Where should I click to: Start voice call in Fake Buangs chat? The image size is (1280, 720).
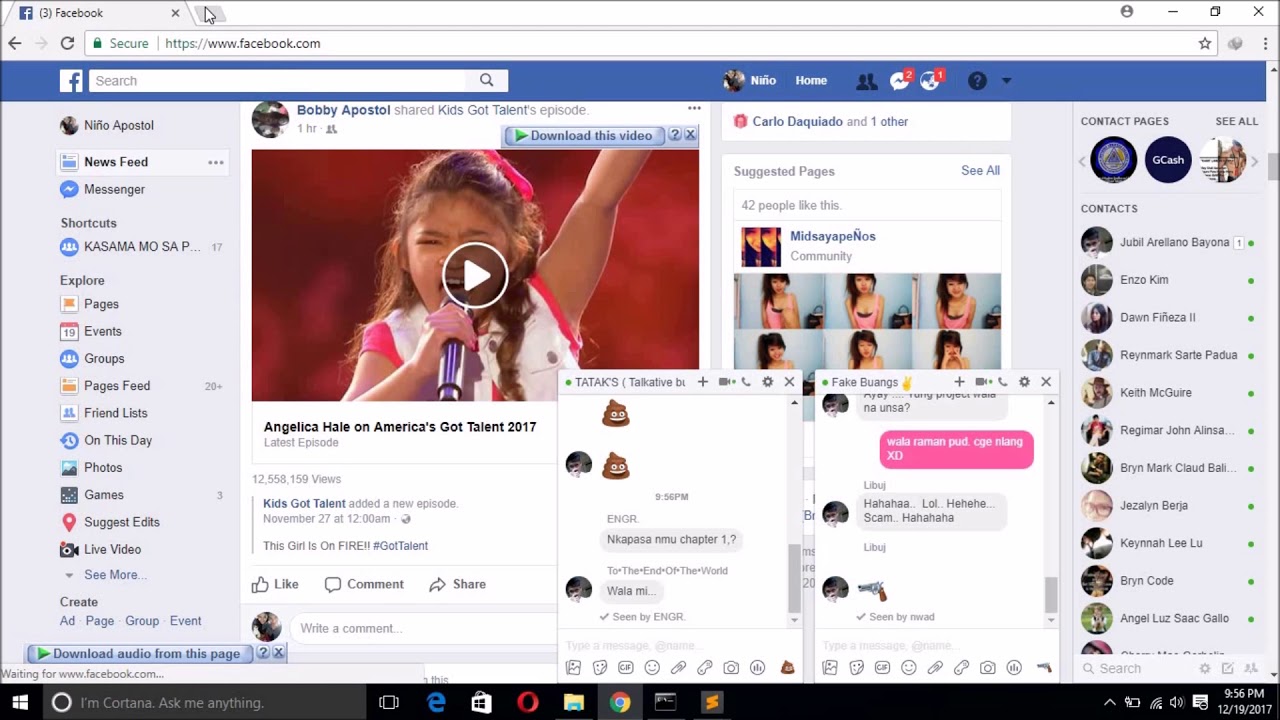[x=1003, y=382]
